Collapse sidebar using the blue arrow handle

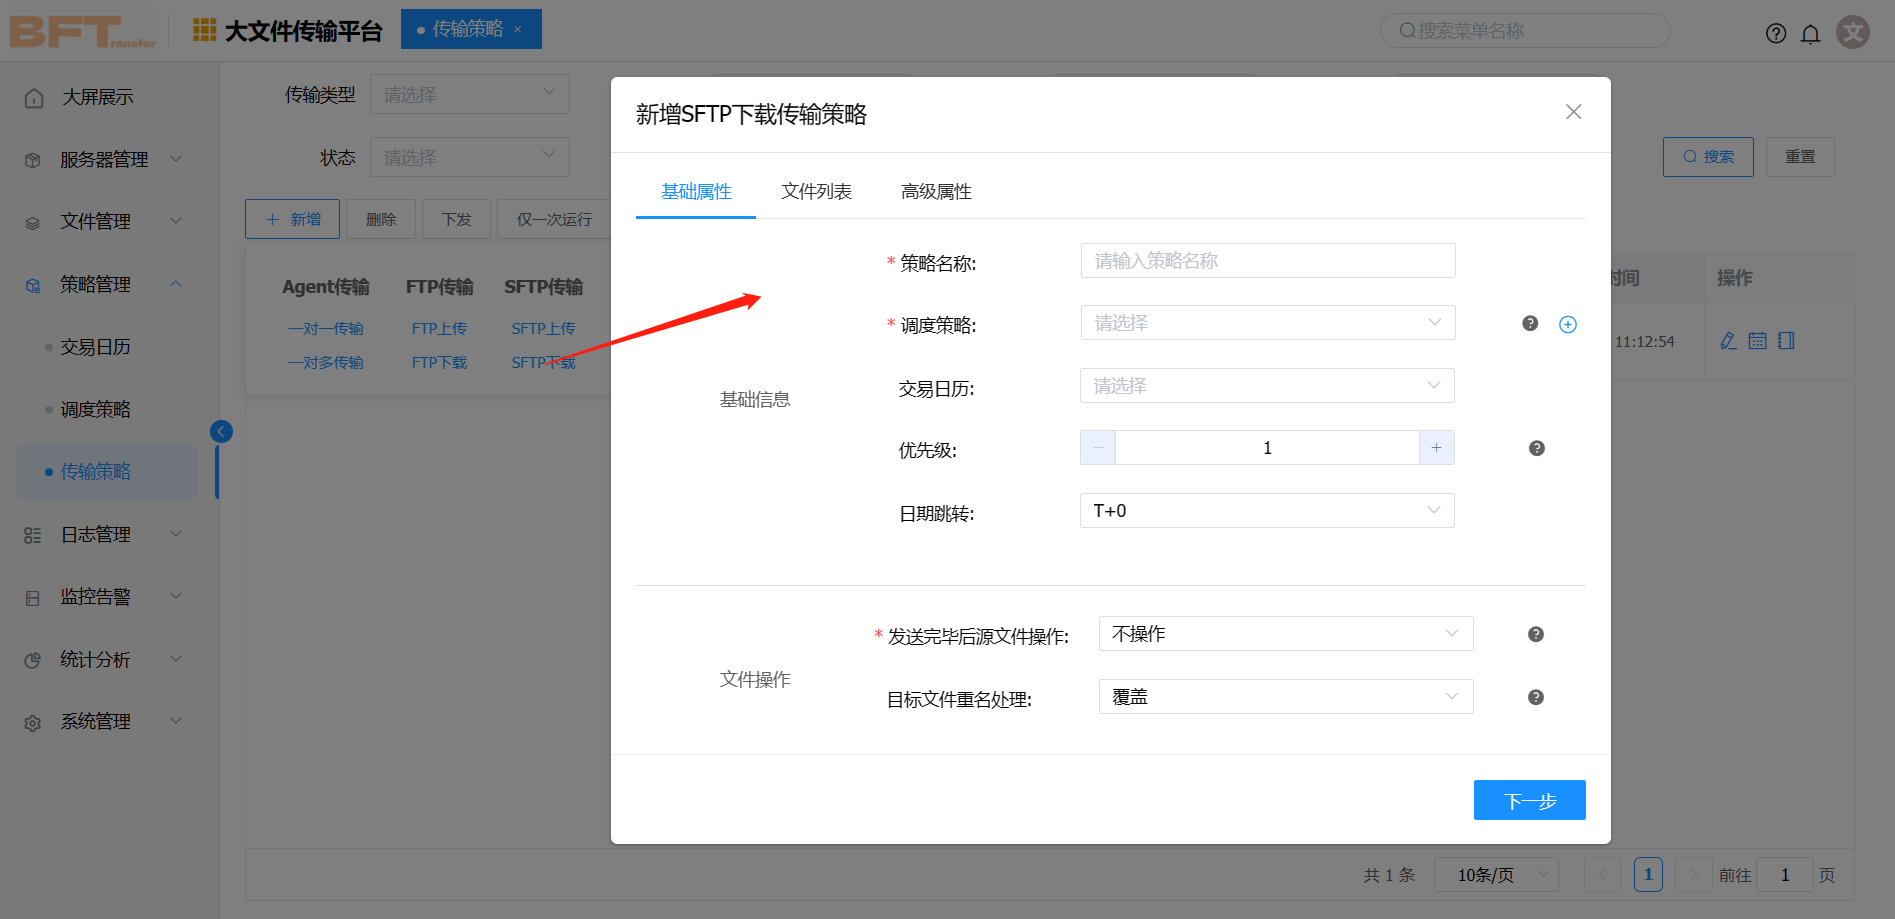tap(221, 431)
